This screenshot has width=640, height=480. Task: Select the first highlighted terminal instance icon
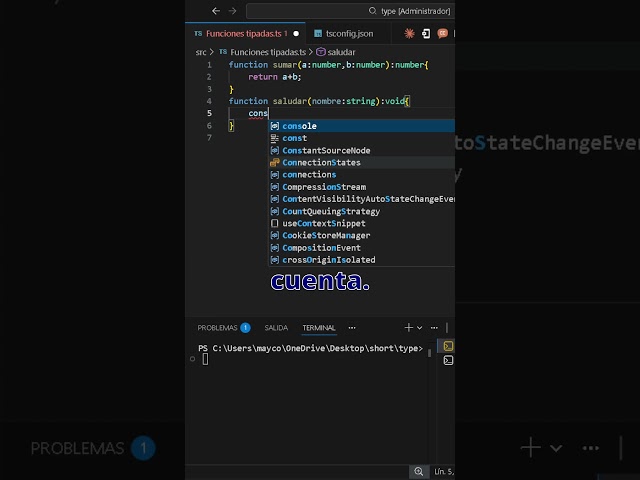point(448,346)
